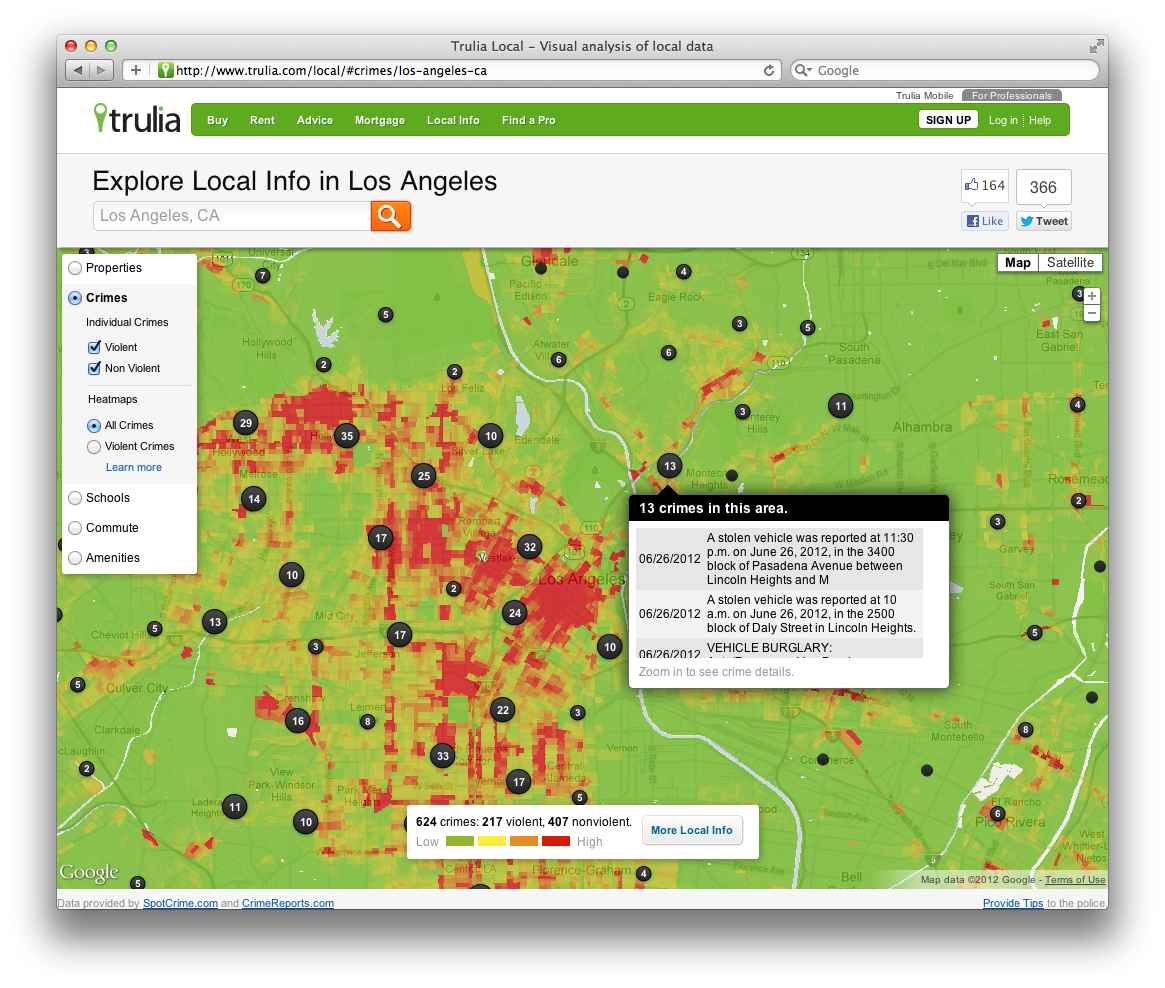Click the browser forward arrow
1165x988 pixels.
pyautogui.click(x=102, y=71)
